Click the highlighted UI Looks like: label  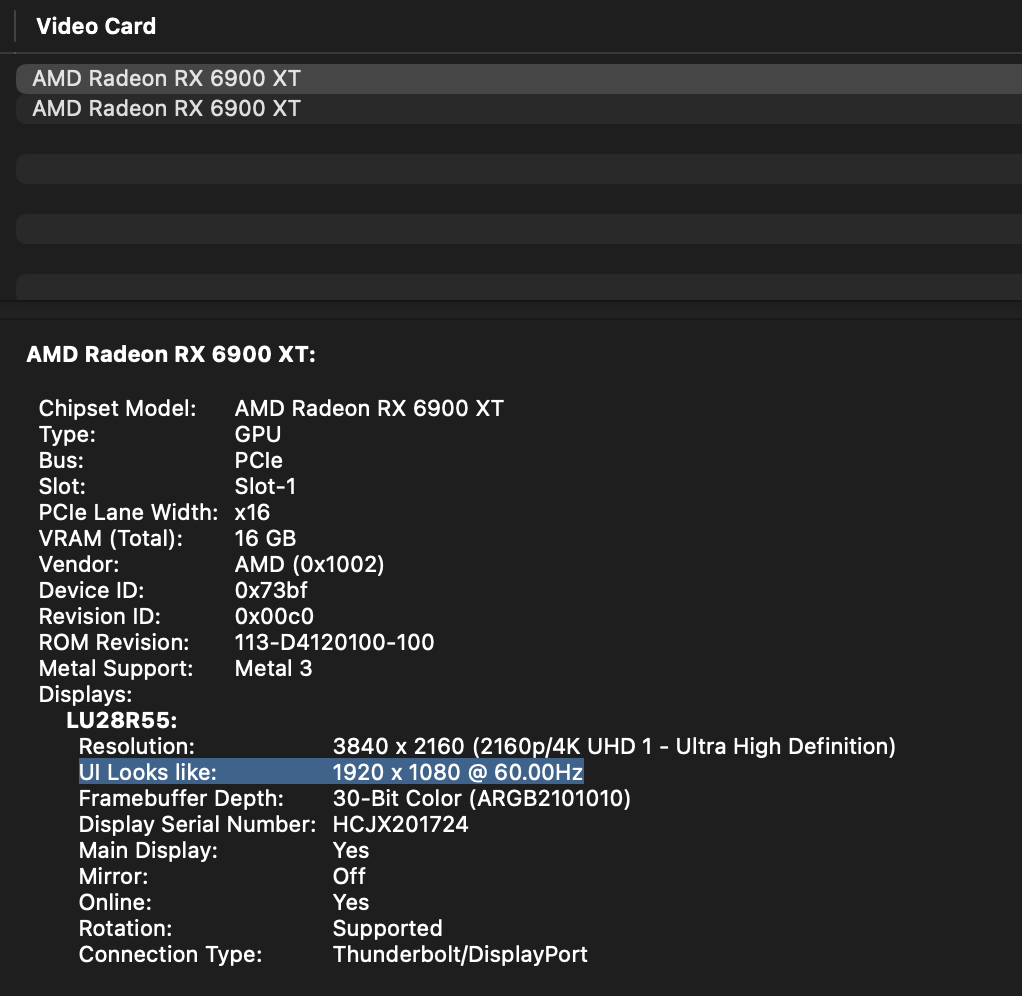pos(148,772)
